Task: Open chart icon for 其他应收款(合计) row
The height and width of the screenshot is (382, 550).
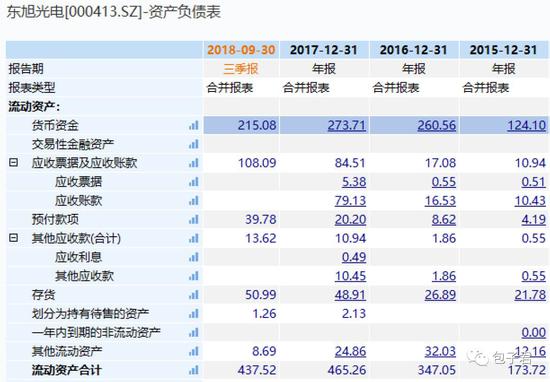Action: click(x=194, y=239)
